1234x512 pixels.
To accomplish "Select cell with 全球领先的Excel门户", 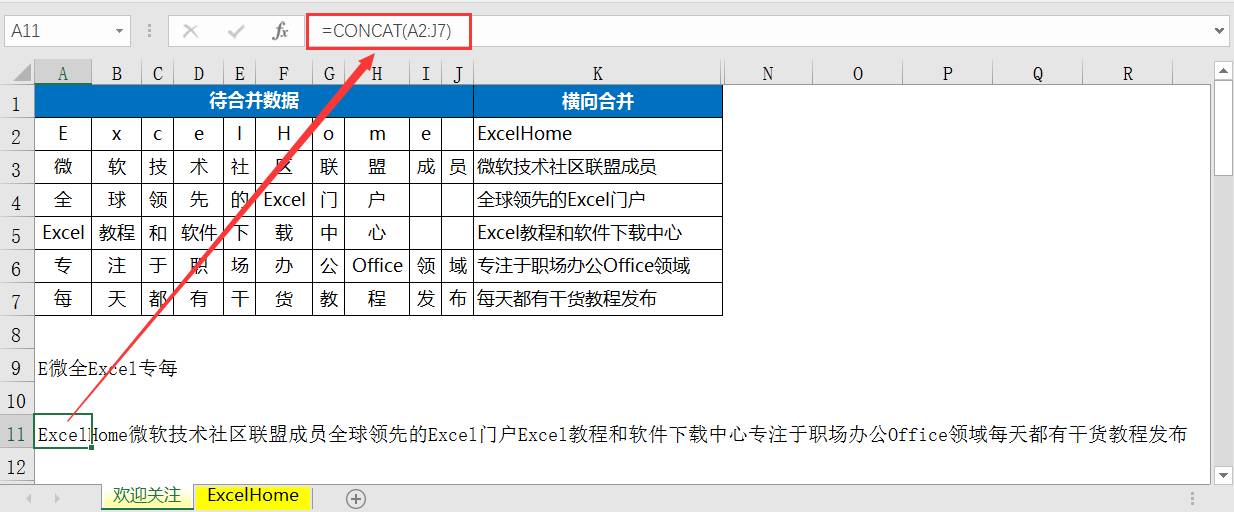I will [x=597, y=200].
